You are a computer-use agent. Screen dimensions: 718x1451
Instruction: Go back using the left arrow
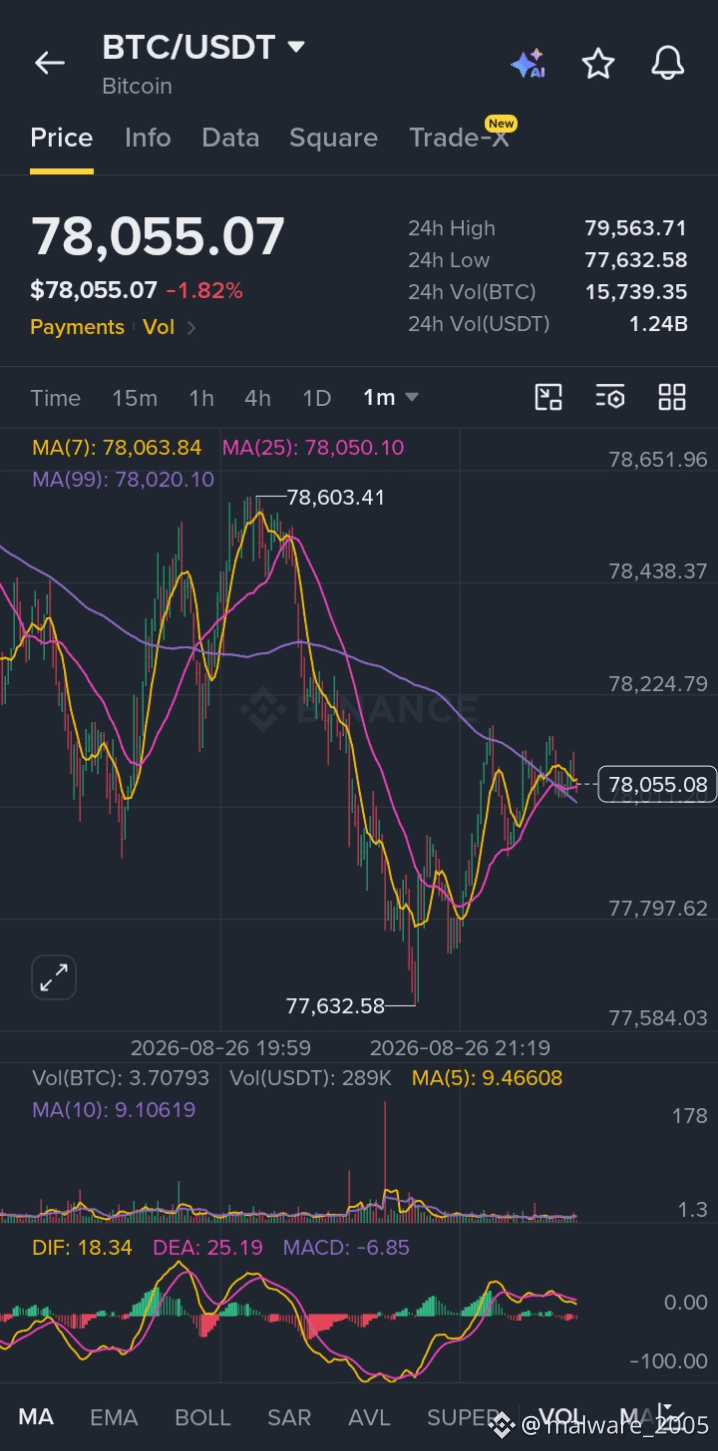(x=49, y=63)
